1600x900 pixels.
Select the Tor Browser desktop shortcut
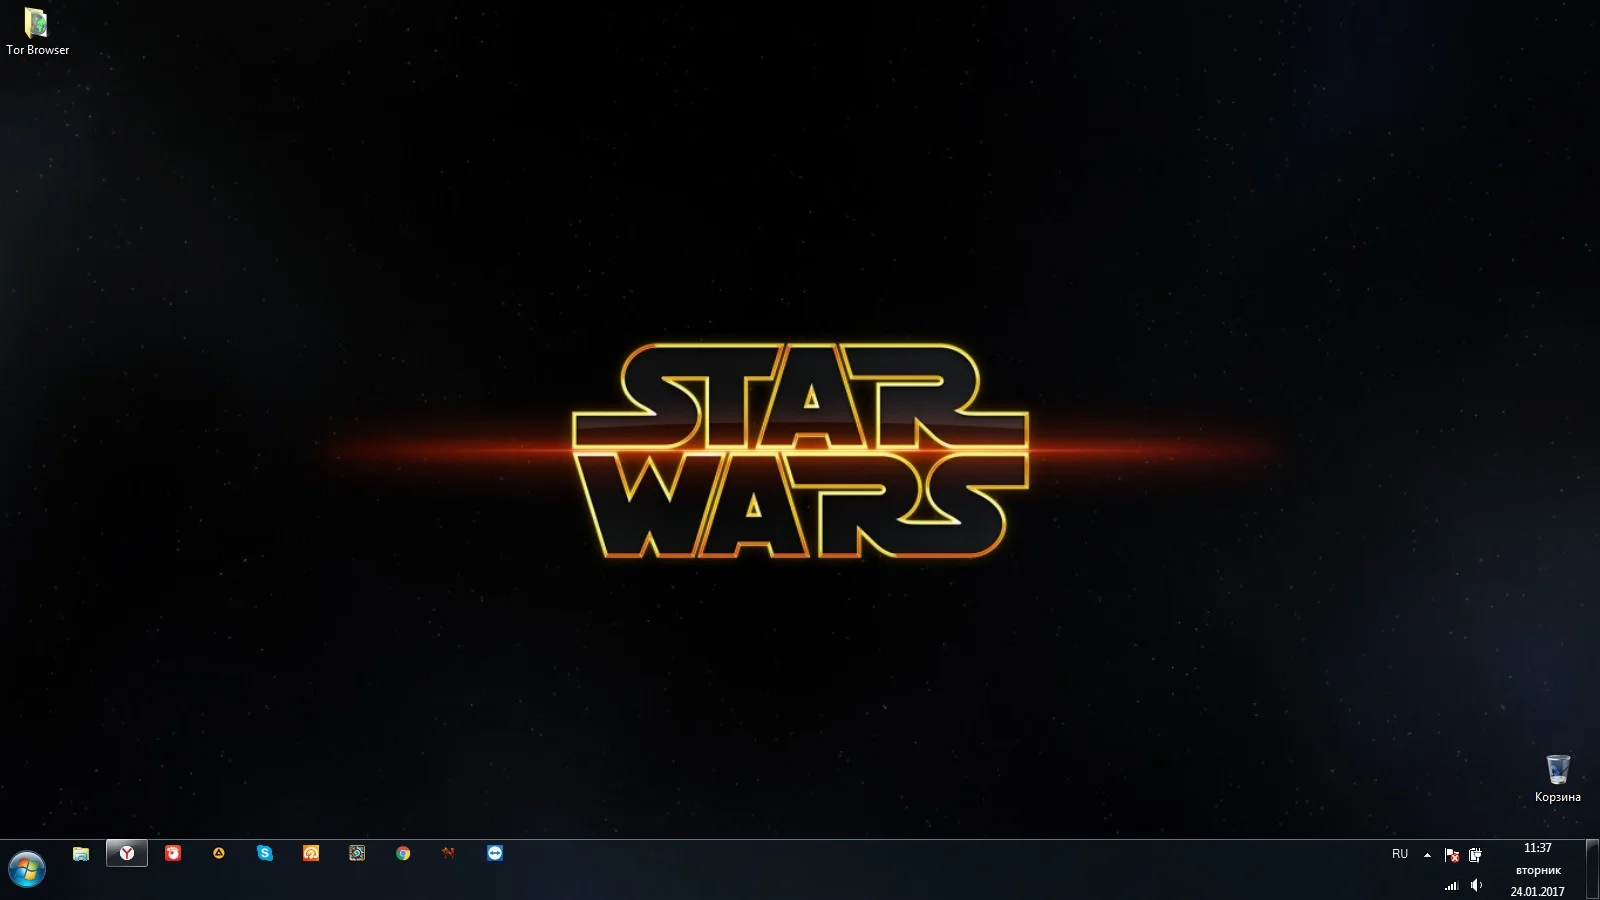click(37, 31)
